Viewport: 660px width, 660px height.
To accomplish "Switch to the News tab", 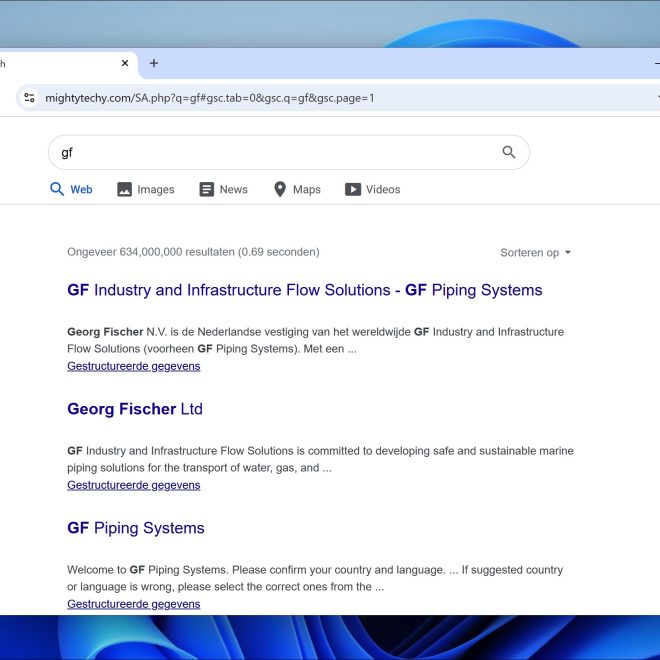I will coord(223,189).
